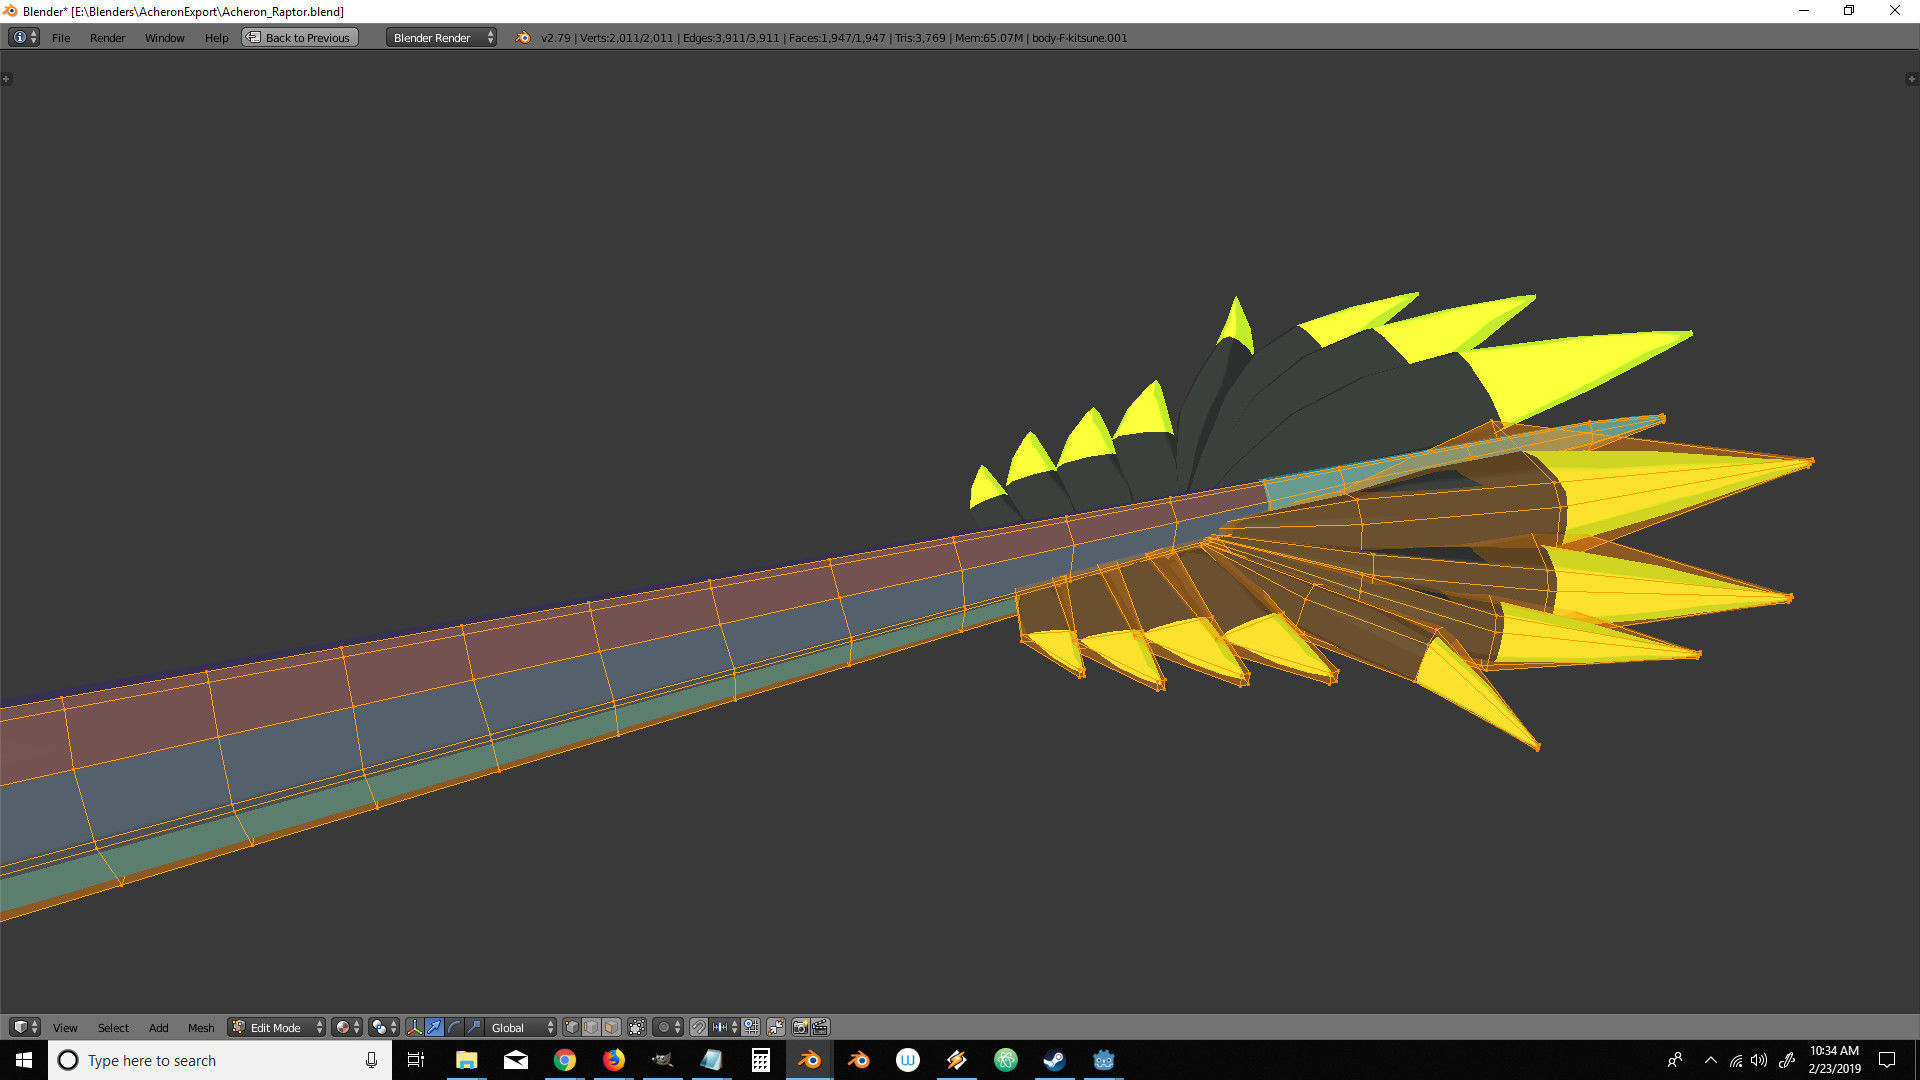
Task: Click the OpenGL render animation clapper icon
Action: click(x=820, y=1027)
